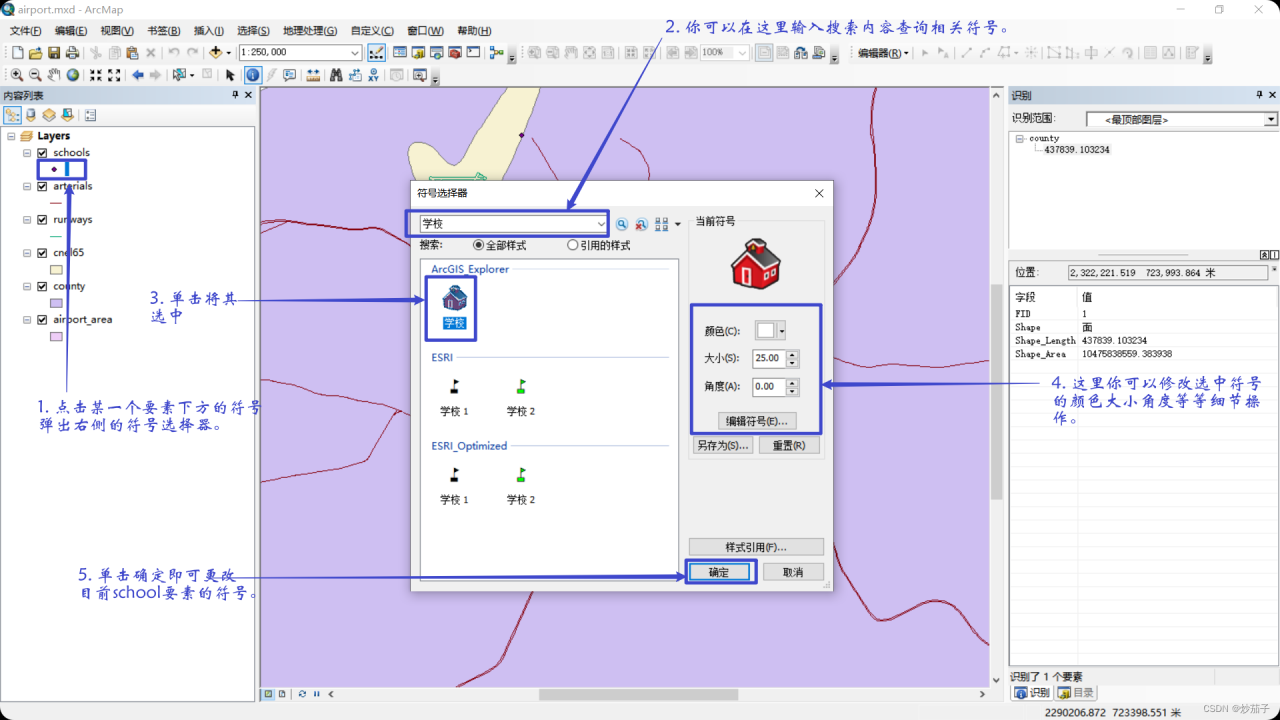Screen dimensions: 1280x720
Task: Collapse the Layers tree group
Action: (x=11, y=136)
